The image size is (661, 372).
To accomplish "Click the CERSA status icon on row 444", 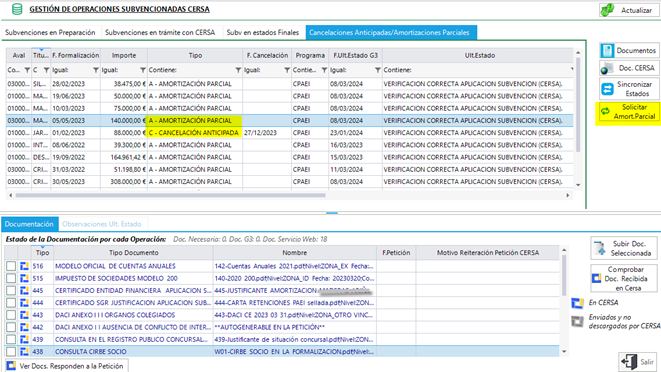I will 24,303.
